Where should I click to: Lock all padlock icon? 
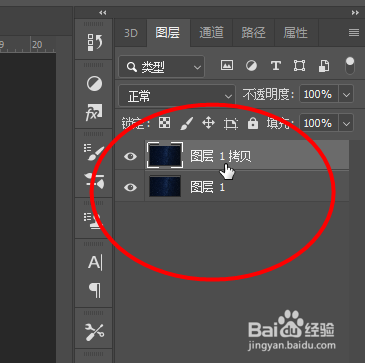coord(253,123)
